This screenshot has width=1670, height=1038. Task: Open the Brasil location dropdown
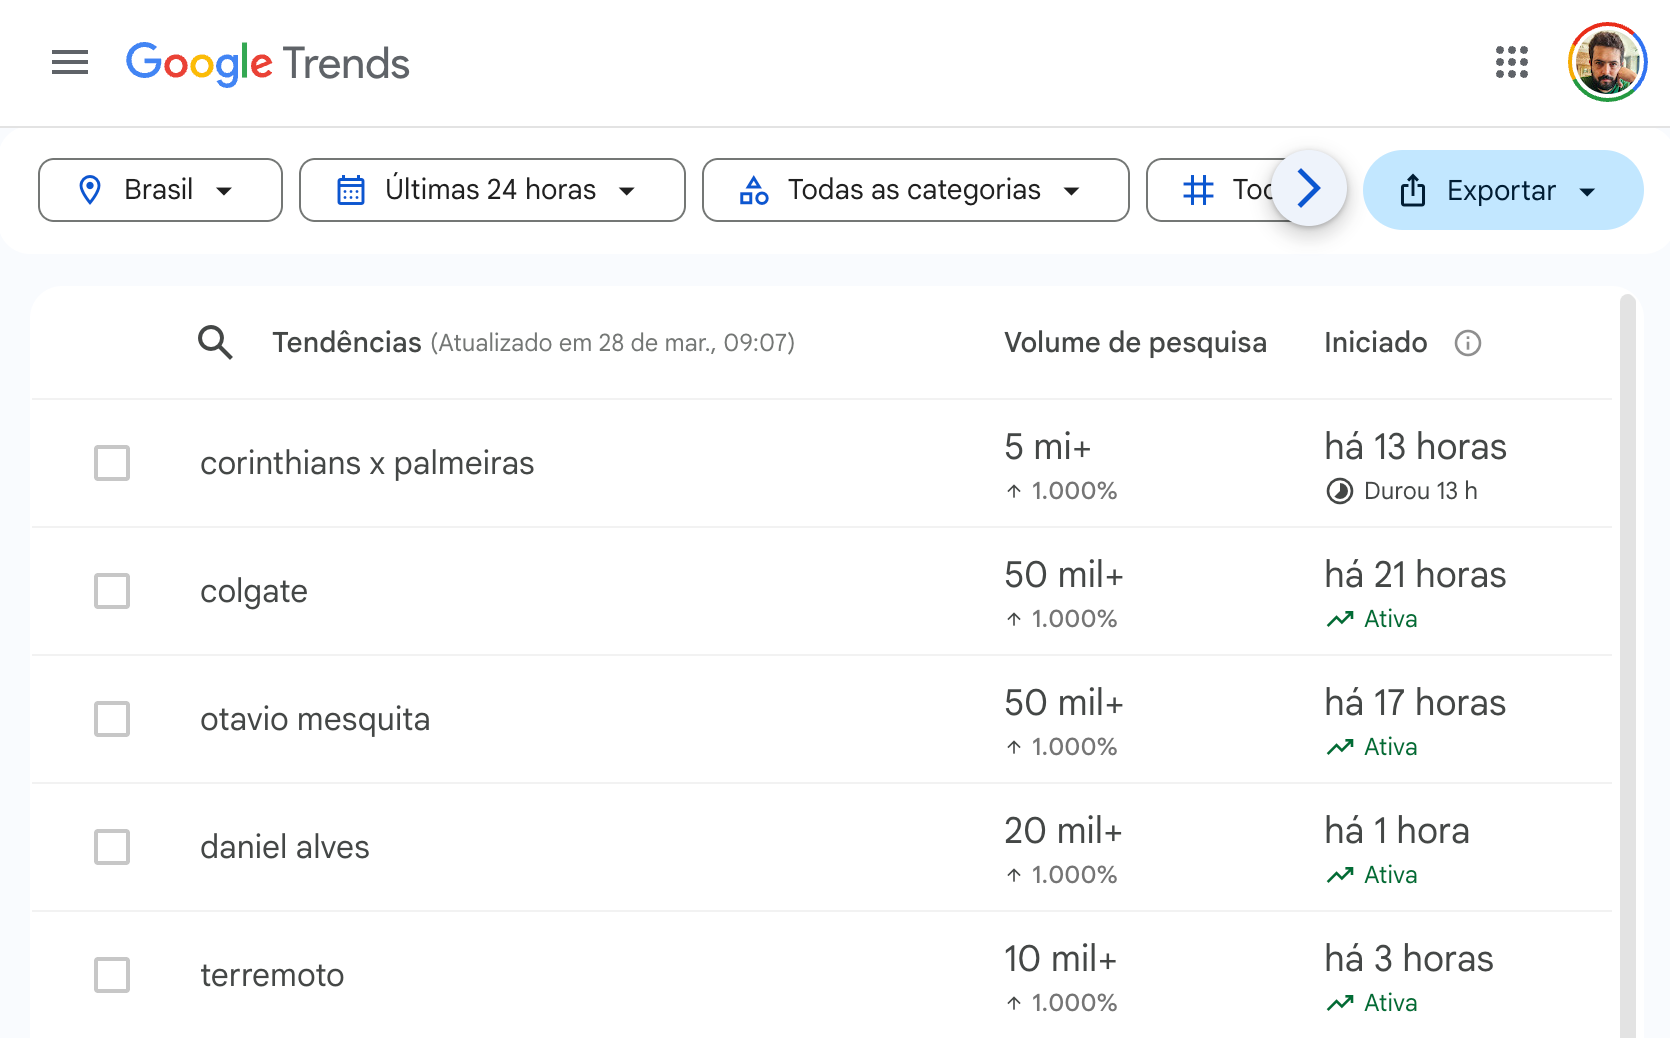tap(160, 190)
